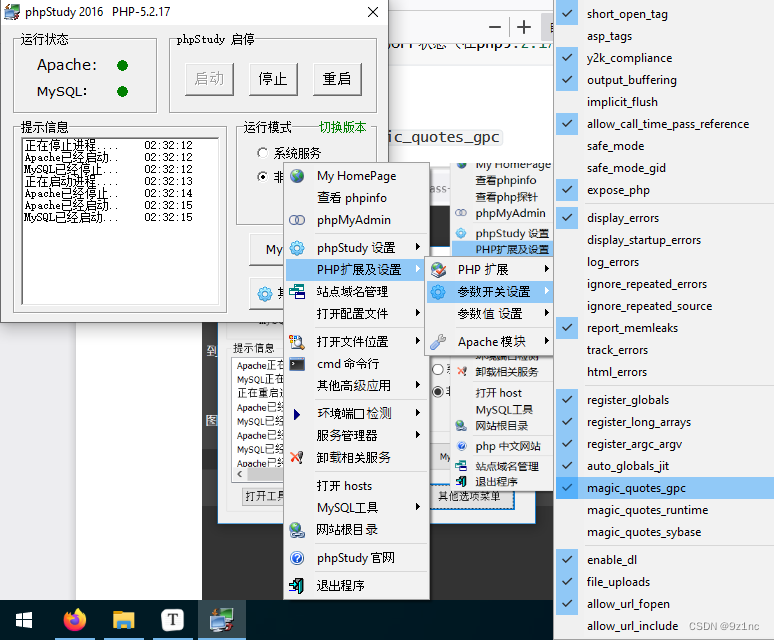This screenshot has width=774, height=640.
Task: Choose output_buffering menu entry
Action: click(664, 80)
